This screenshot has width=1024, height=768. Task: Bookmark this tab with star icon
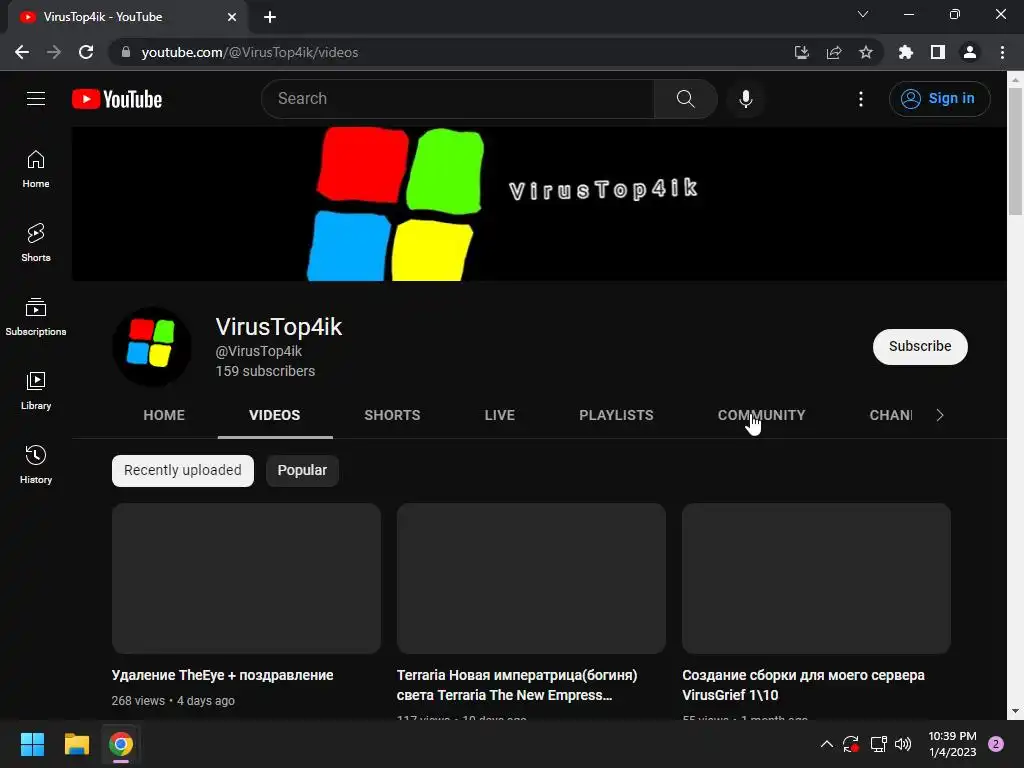point(866,52)
